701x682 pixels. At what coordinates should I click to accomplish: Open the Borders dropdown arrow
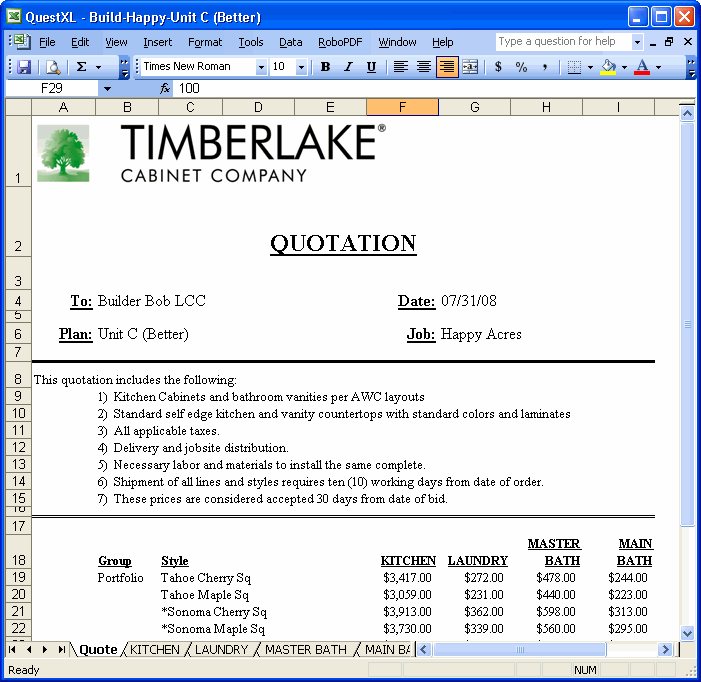pyautogui.click(x=590, y=67)
